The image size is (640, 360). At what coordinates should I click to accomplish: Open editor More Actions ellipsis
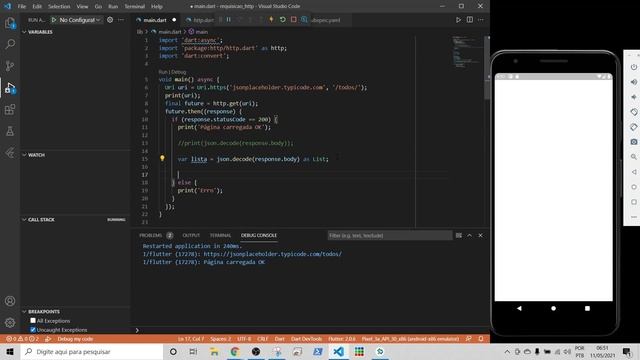[x=481, y=20]
